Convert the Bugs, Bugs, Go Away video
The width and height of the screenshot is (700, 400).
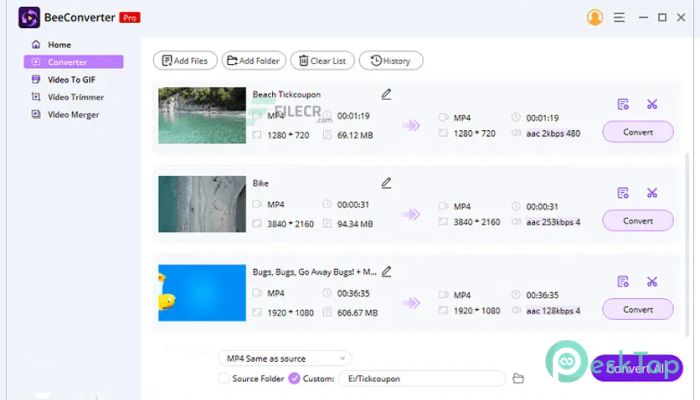coord(638,309)
